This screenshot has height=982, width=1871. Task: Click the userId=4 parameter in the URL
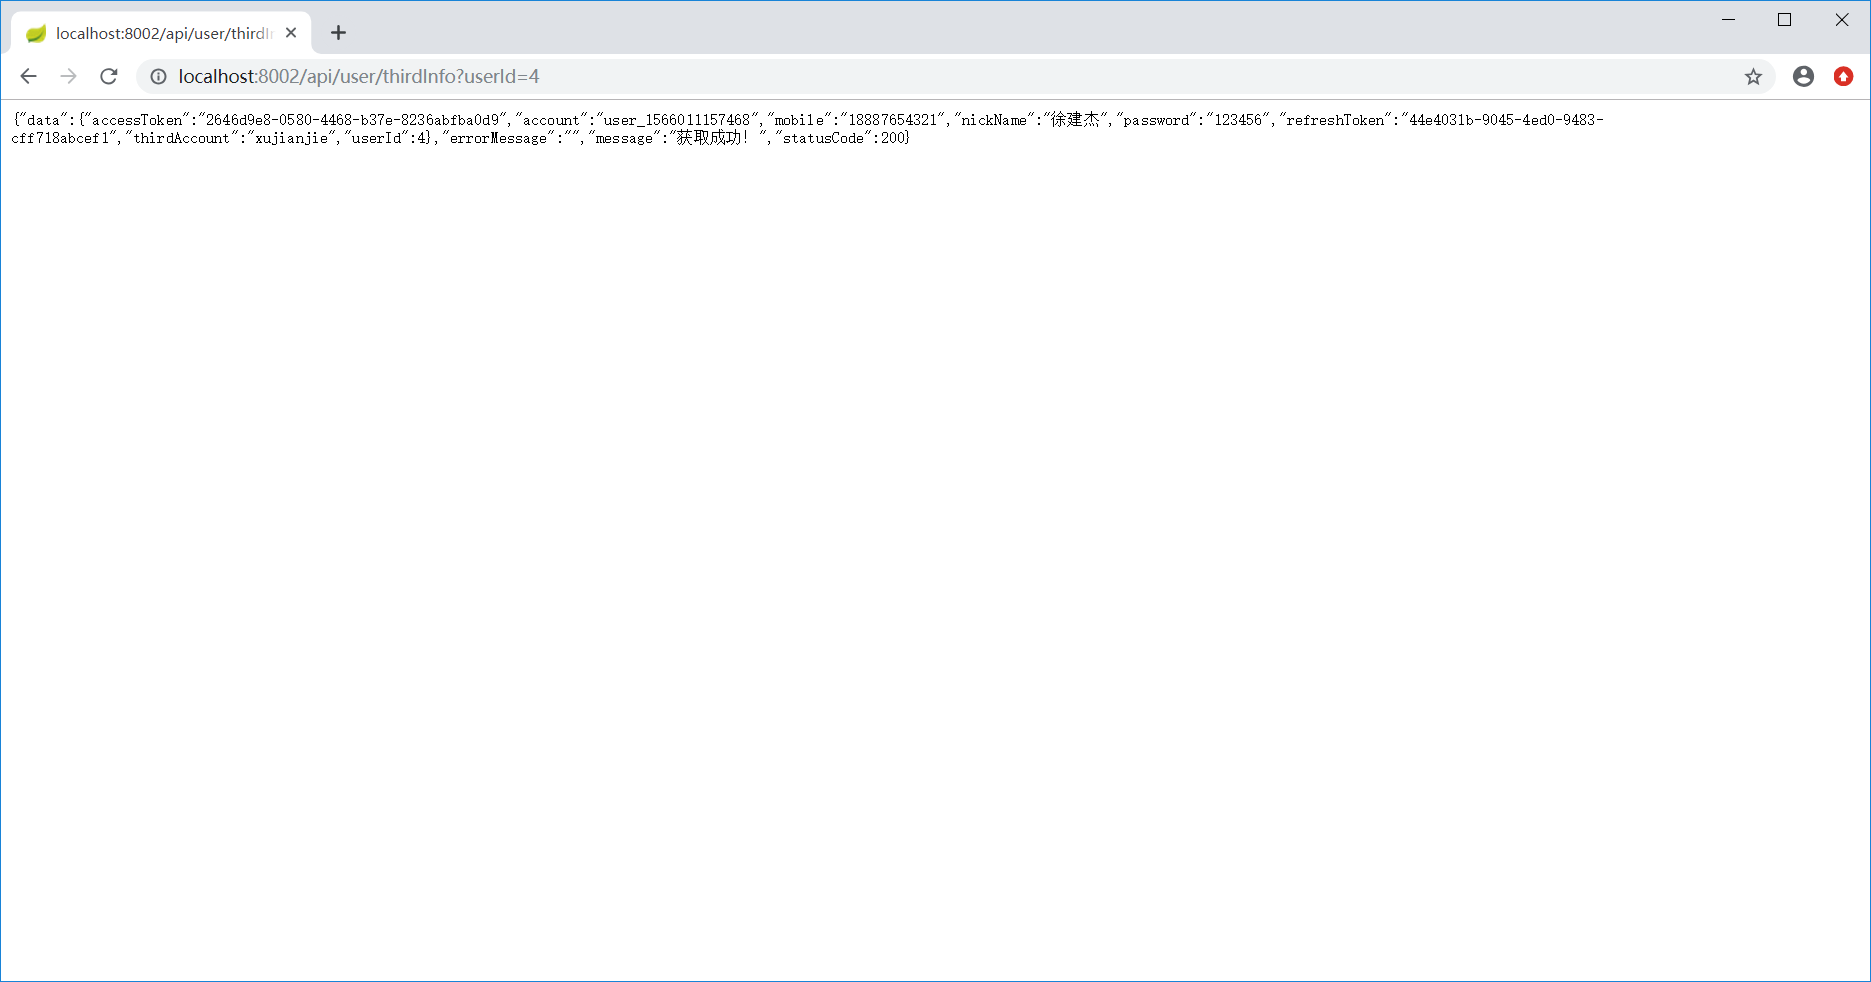click(x=502, y=76)
